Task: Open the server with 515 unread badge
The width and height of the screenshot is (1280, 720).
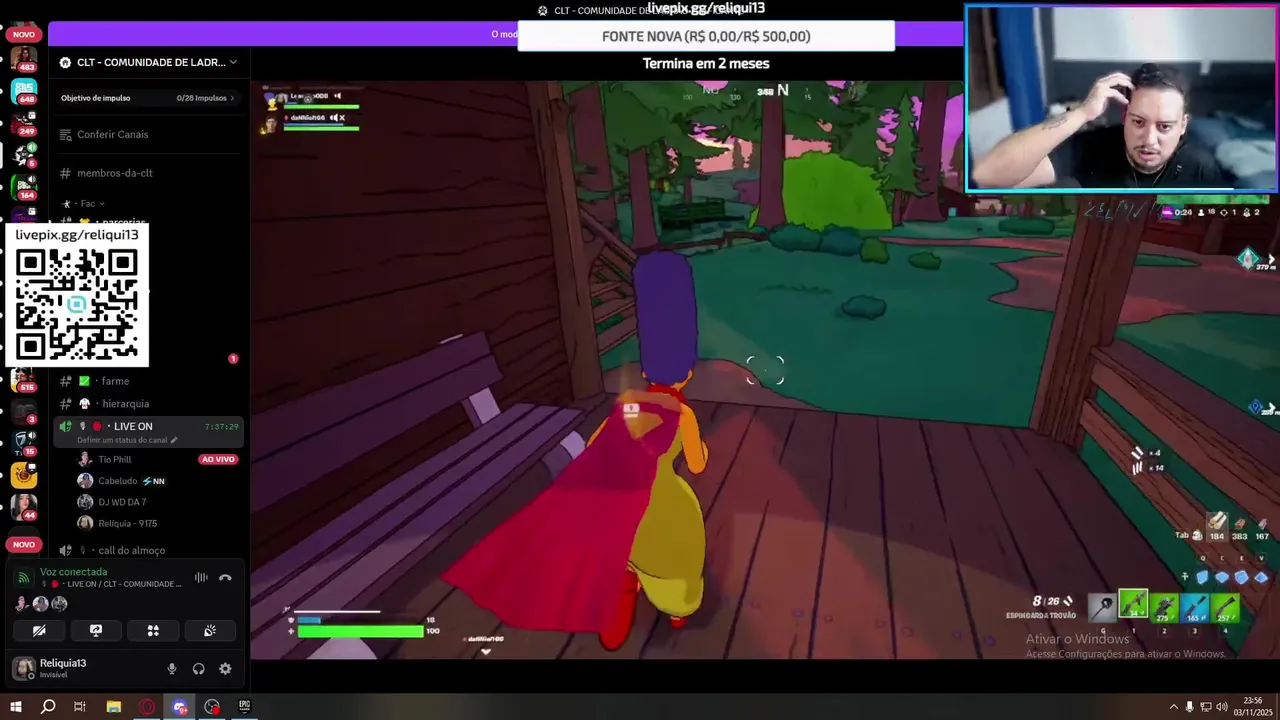Action: pyautogui.click(x=24, y=378)
